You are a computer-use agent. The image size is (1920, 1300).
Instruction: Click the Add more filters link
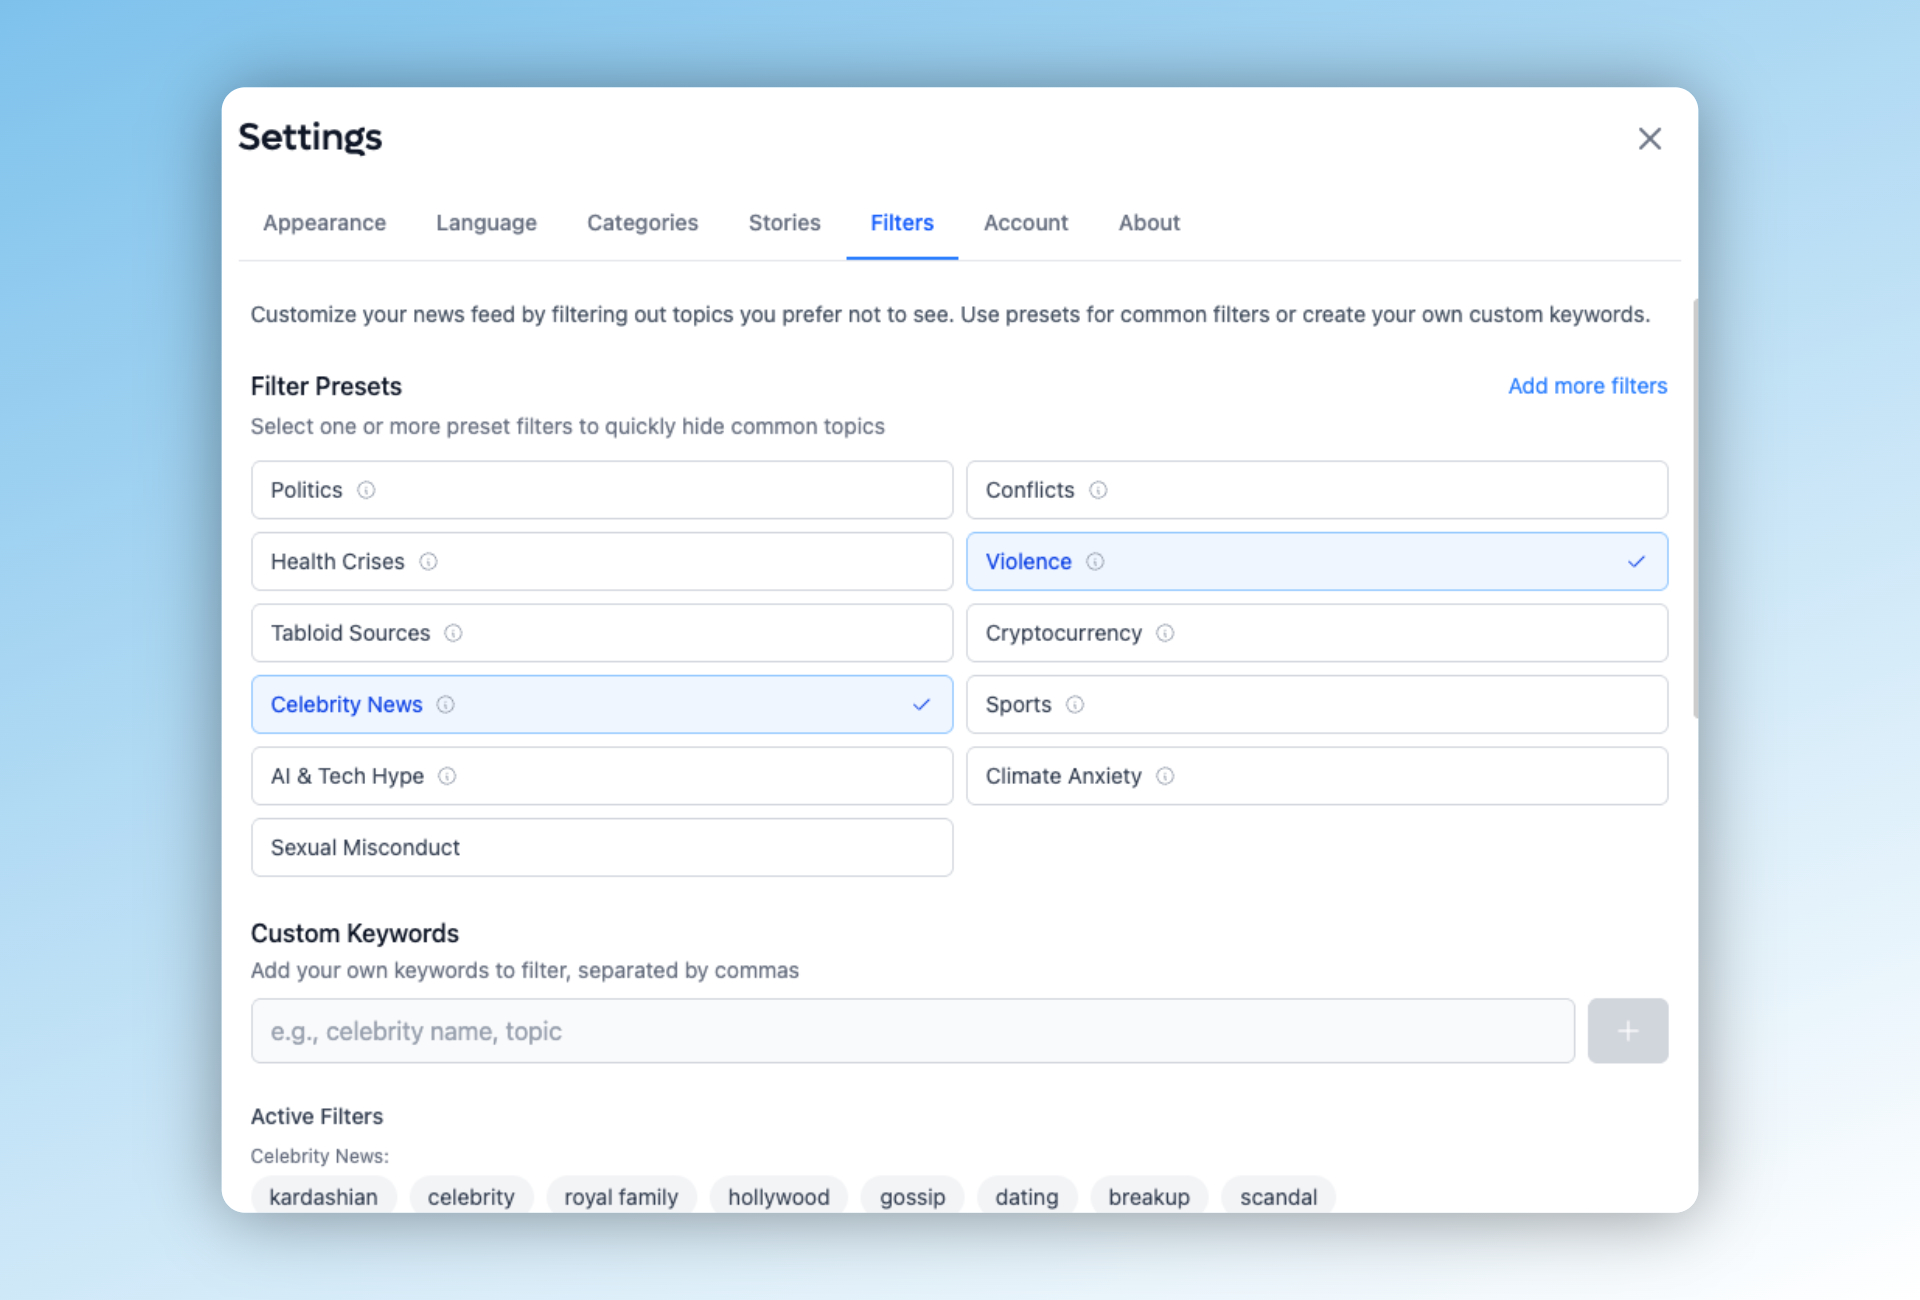1587,386
